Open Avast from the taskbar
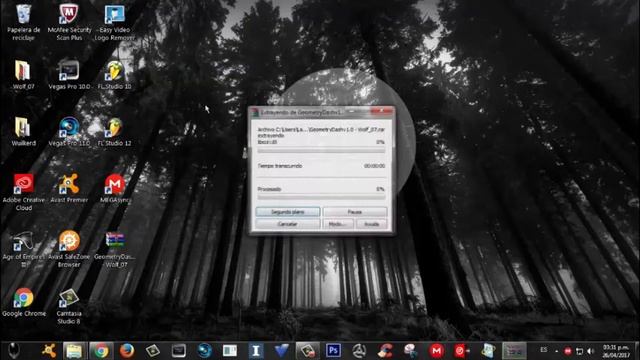Viewport: 640px width, 360px height. (x=49, y=351)
